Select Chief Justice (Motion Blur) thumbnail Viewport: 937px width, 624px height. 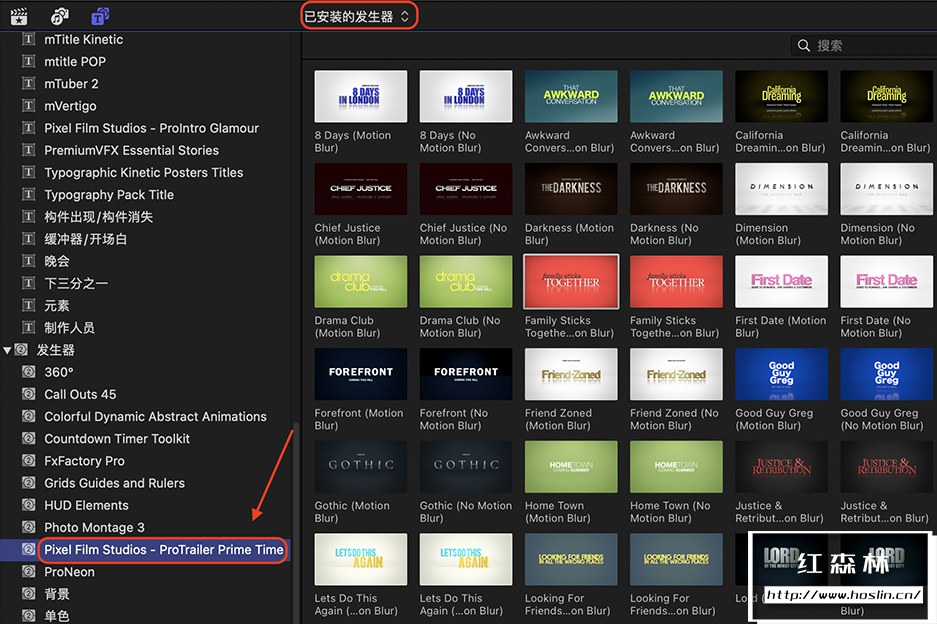click(x=360, y=189)
